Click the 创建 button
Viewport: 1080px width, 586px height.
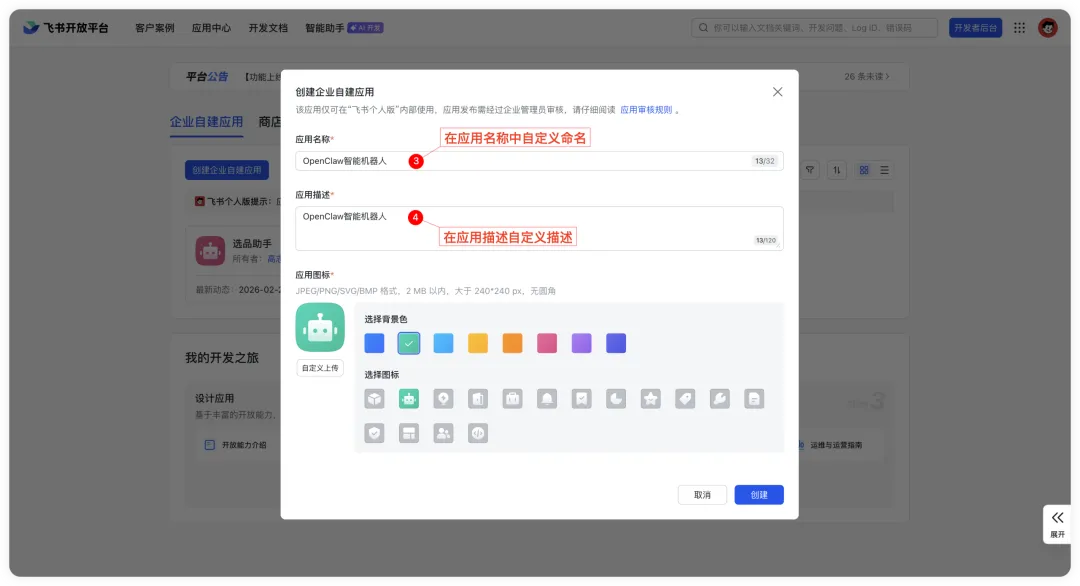click(759, 495)
